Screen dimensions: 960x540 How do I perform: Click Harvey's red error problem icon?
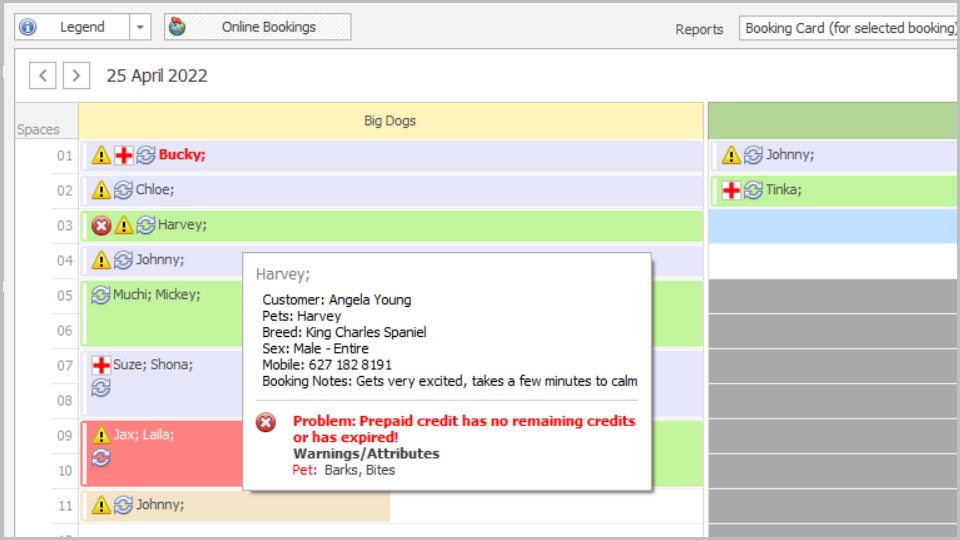tap(102, 225)
